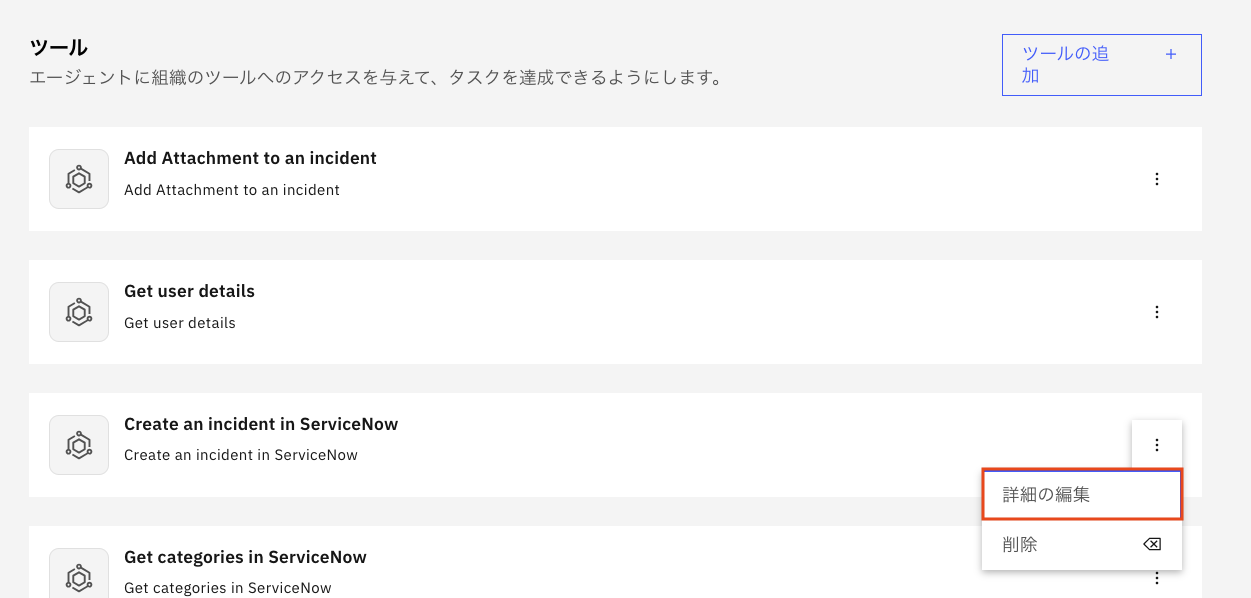
Task: Click the Add Attachment tool icon
Action: pyautogui.click(x=79, y=179)
